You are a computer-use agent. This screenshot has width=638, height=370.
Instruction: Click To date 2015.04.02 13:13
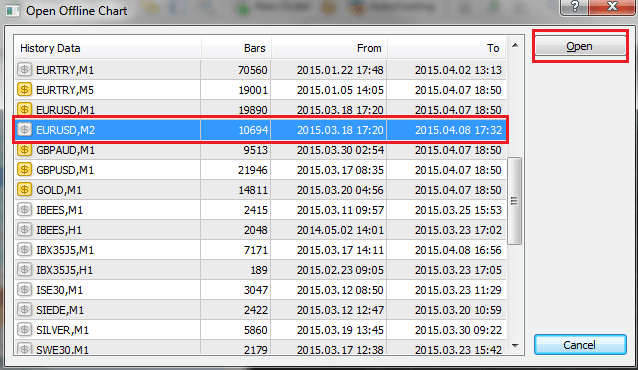[x=458, y=70]
